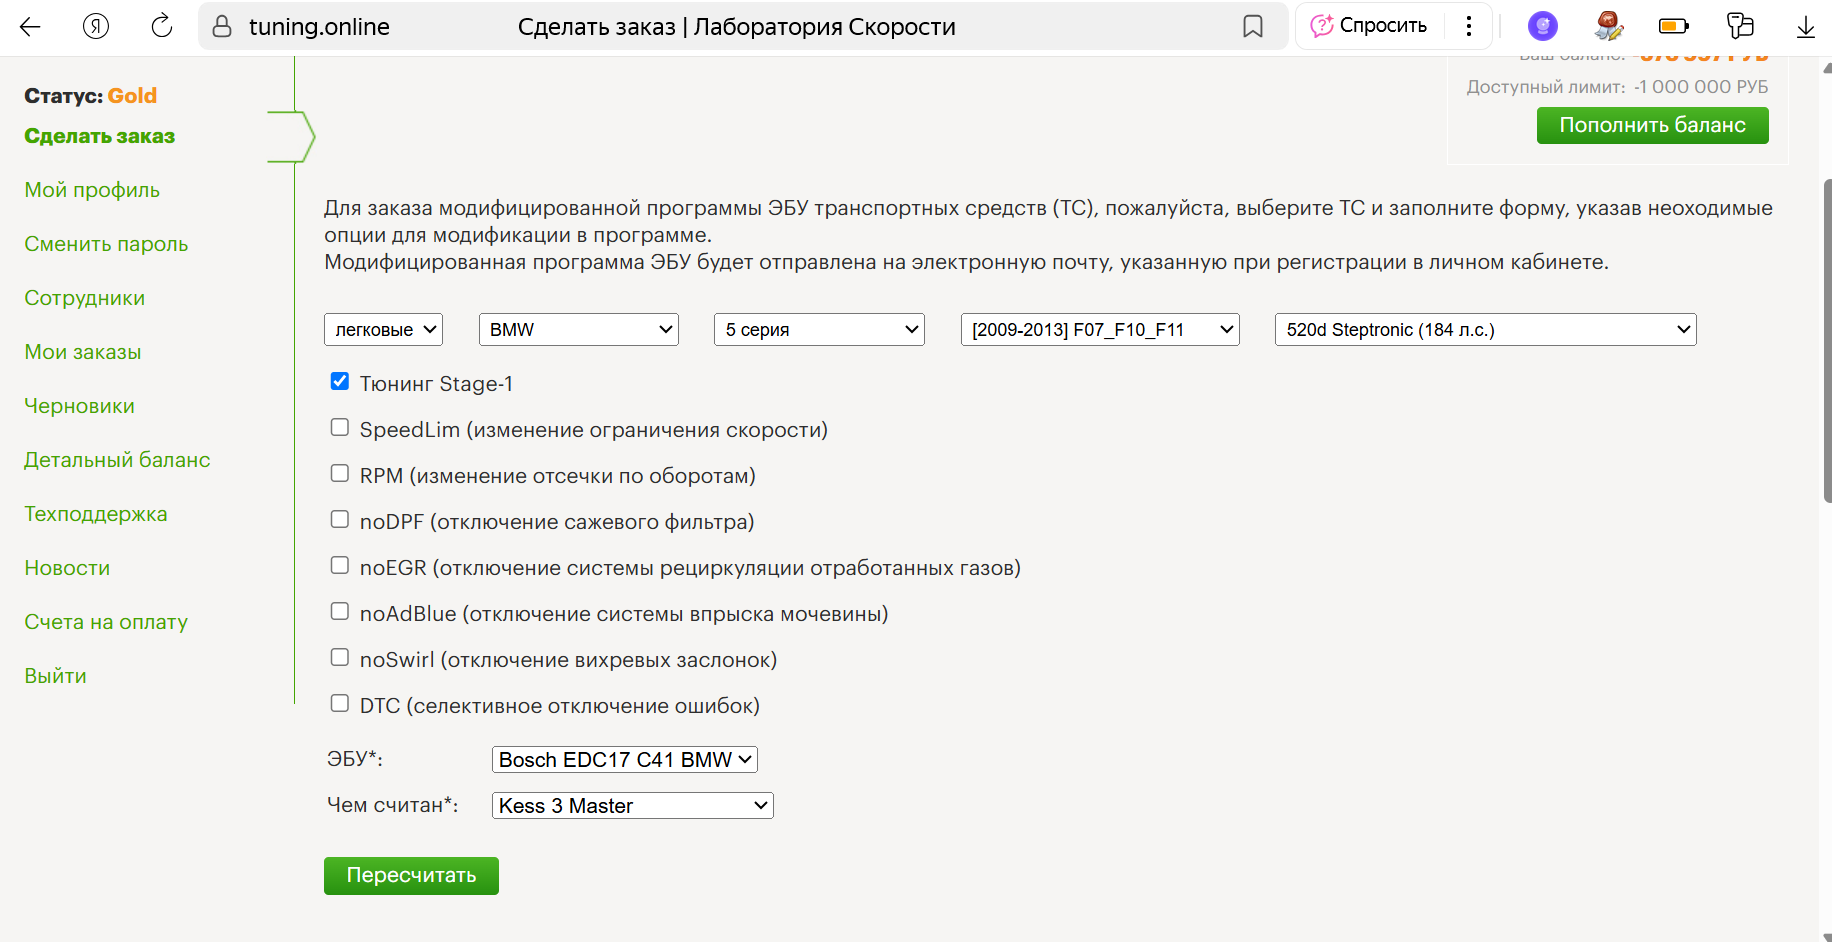Click the purple Alice assistant icon

pos(1542,27)
